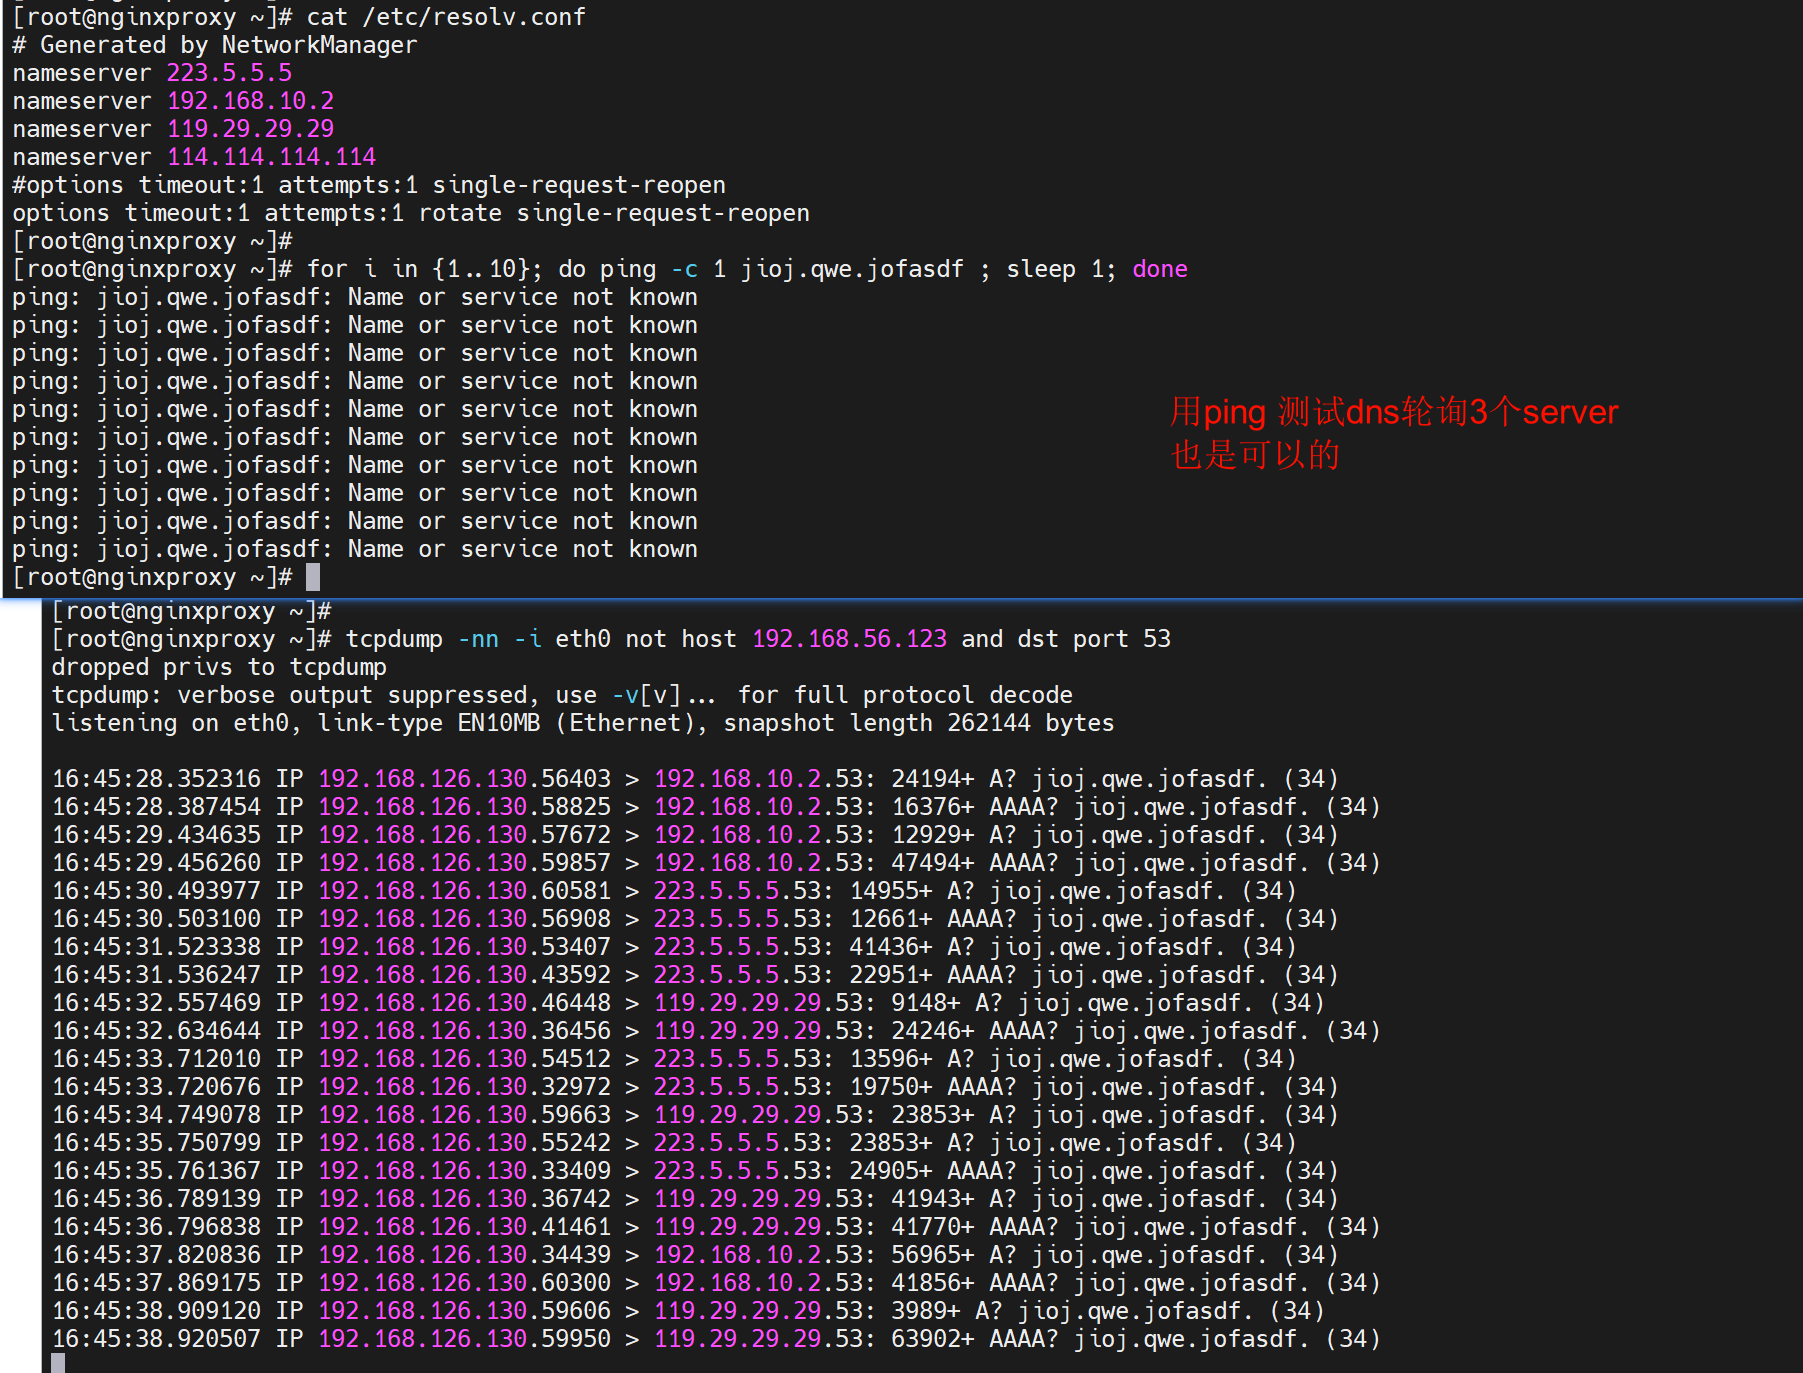
Task: Click the 16:45:38.920507 timestamp
Action: (156, 1339)
